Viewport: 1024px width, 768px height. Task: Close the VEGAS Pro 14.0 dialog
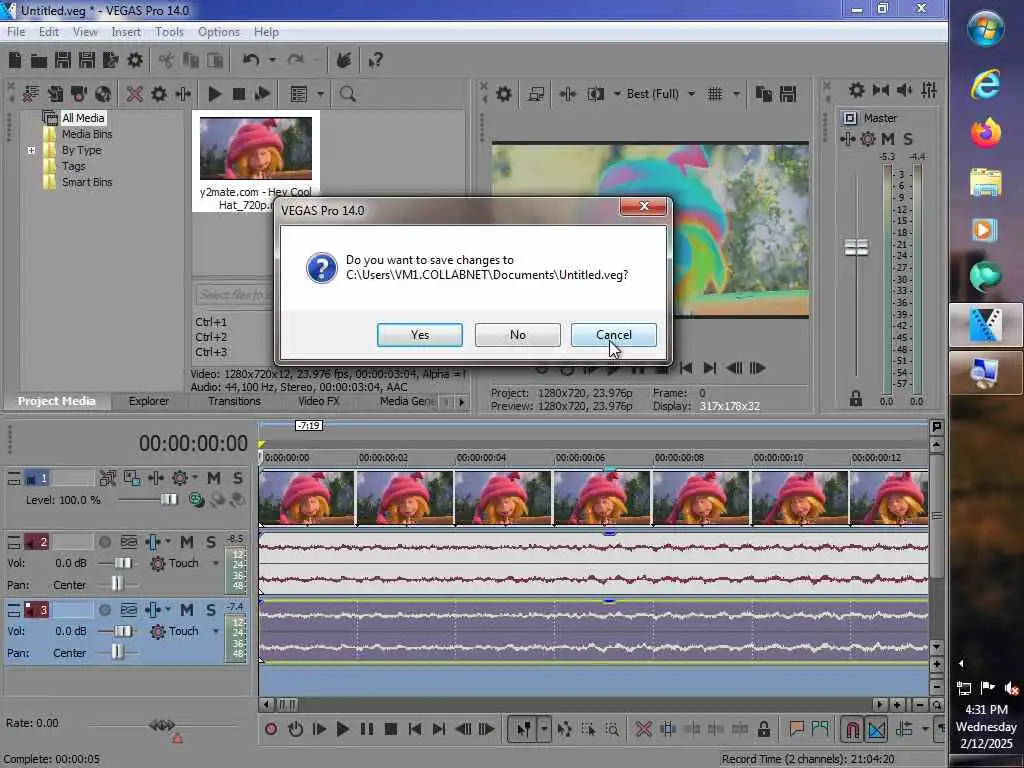click(x=643, y=206)
